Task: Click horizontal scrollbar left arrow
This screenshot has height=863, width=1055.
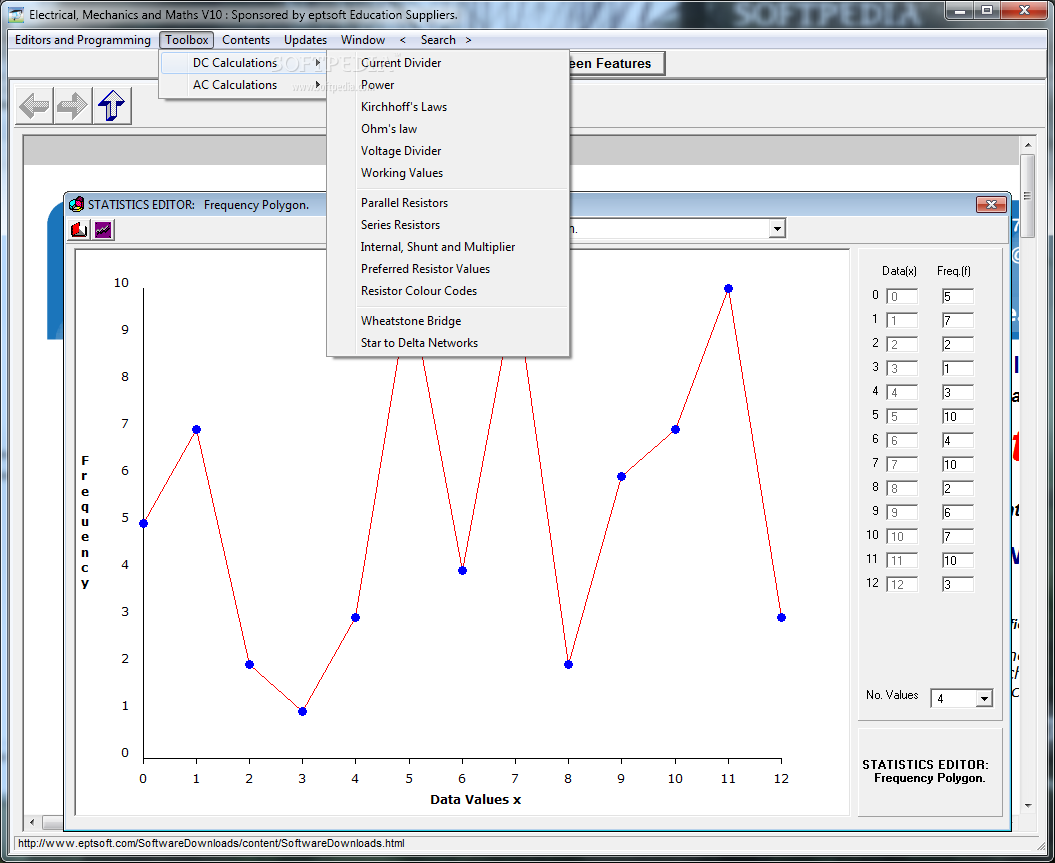Action: (32, 822)
